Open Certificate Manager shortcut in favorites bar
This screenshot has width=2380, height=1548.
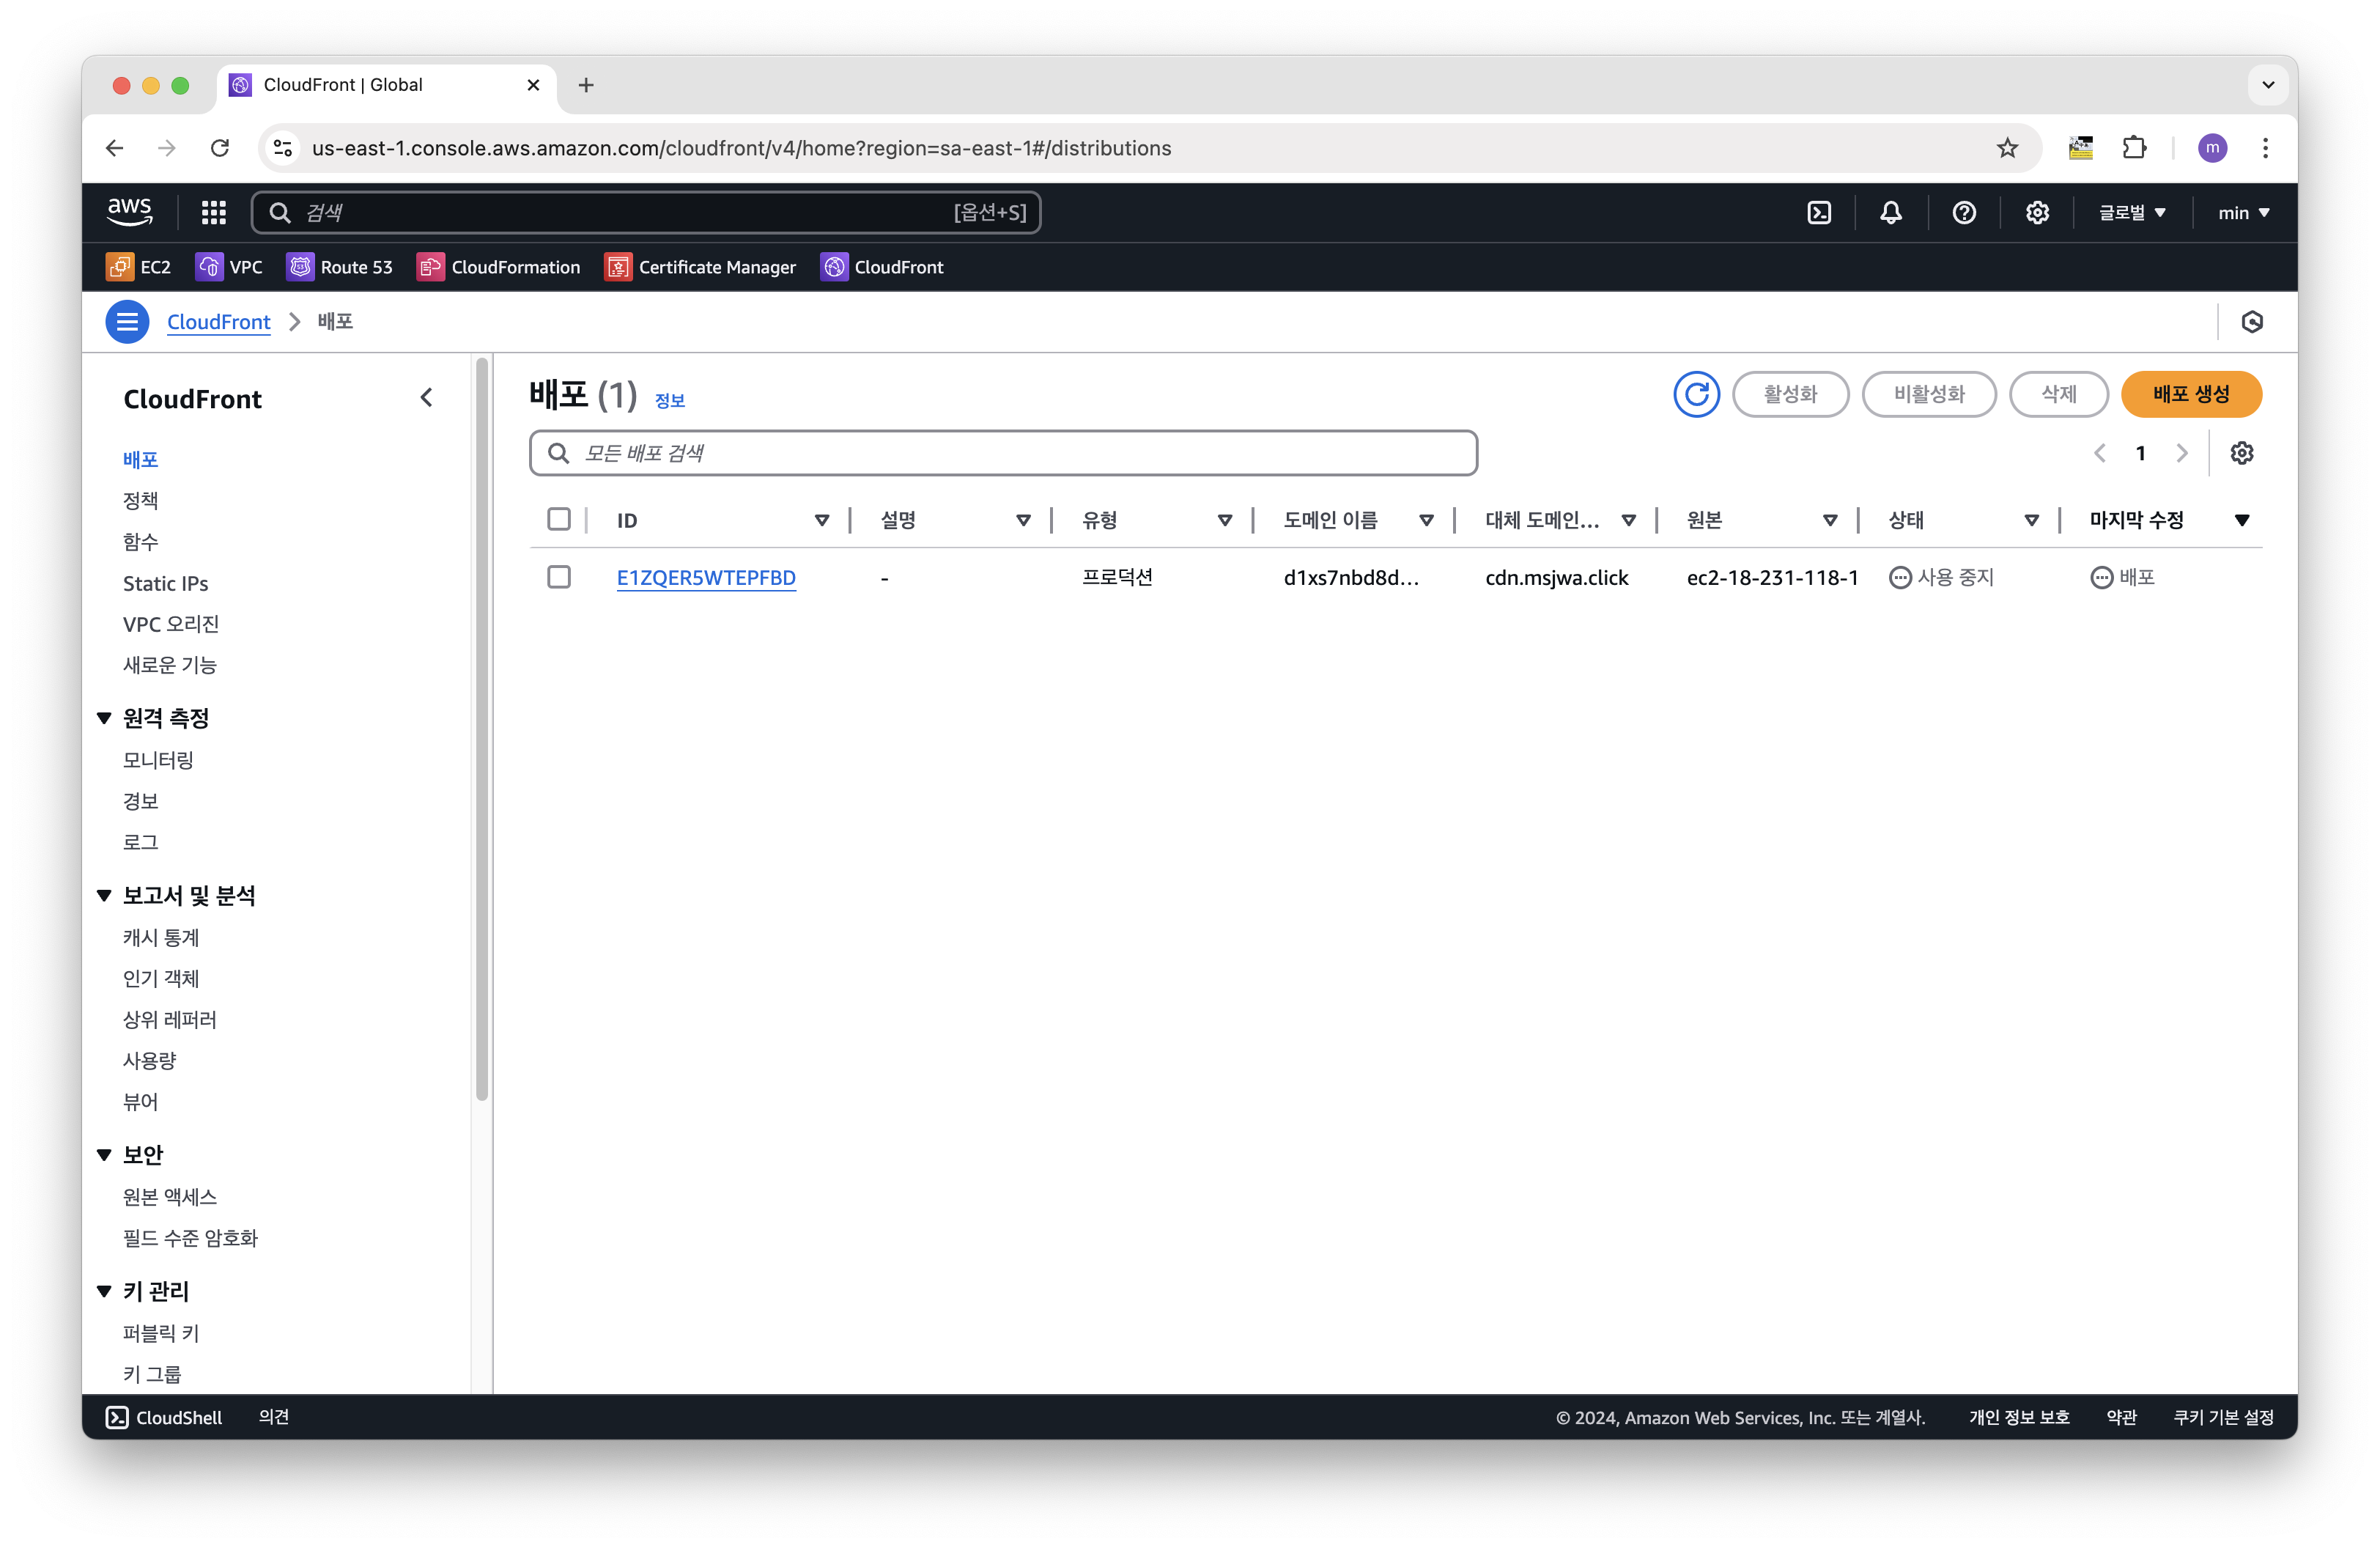click(700, 267)
